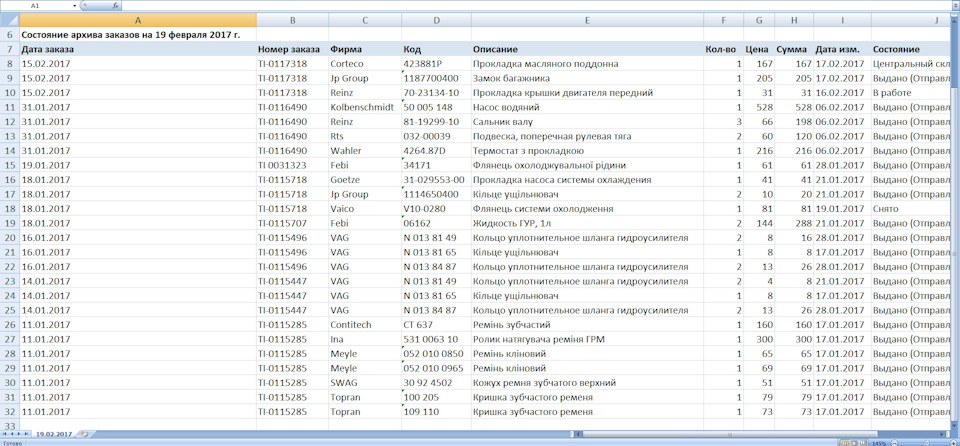Click the 'Цена' header cell

[x=759, y=49]
